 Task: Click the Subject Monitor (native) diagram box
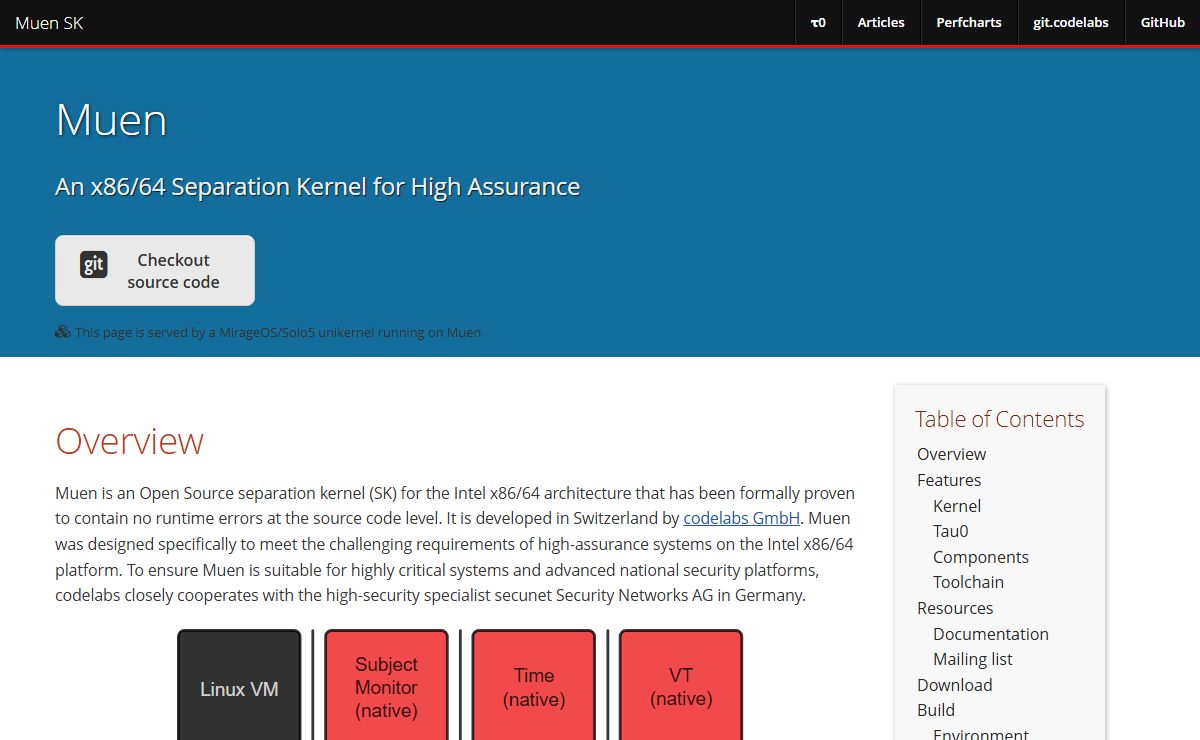coord(386,685)
